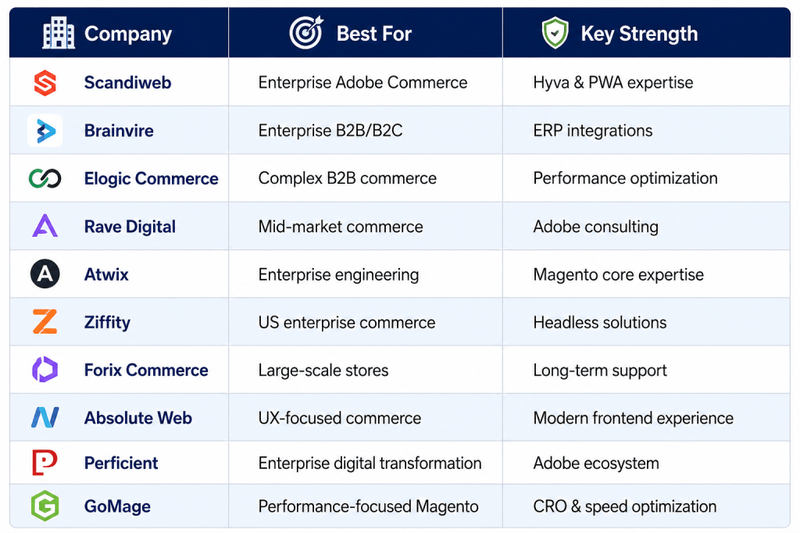Open the Elogic Commerce company name
The height and width of the screenshot is (533, 800).
151,179
